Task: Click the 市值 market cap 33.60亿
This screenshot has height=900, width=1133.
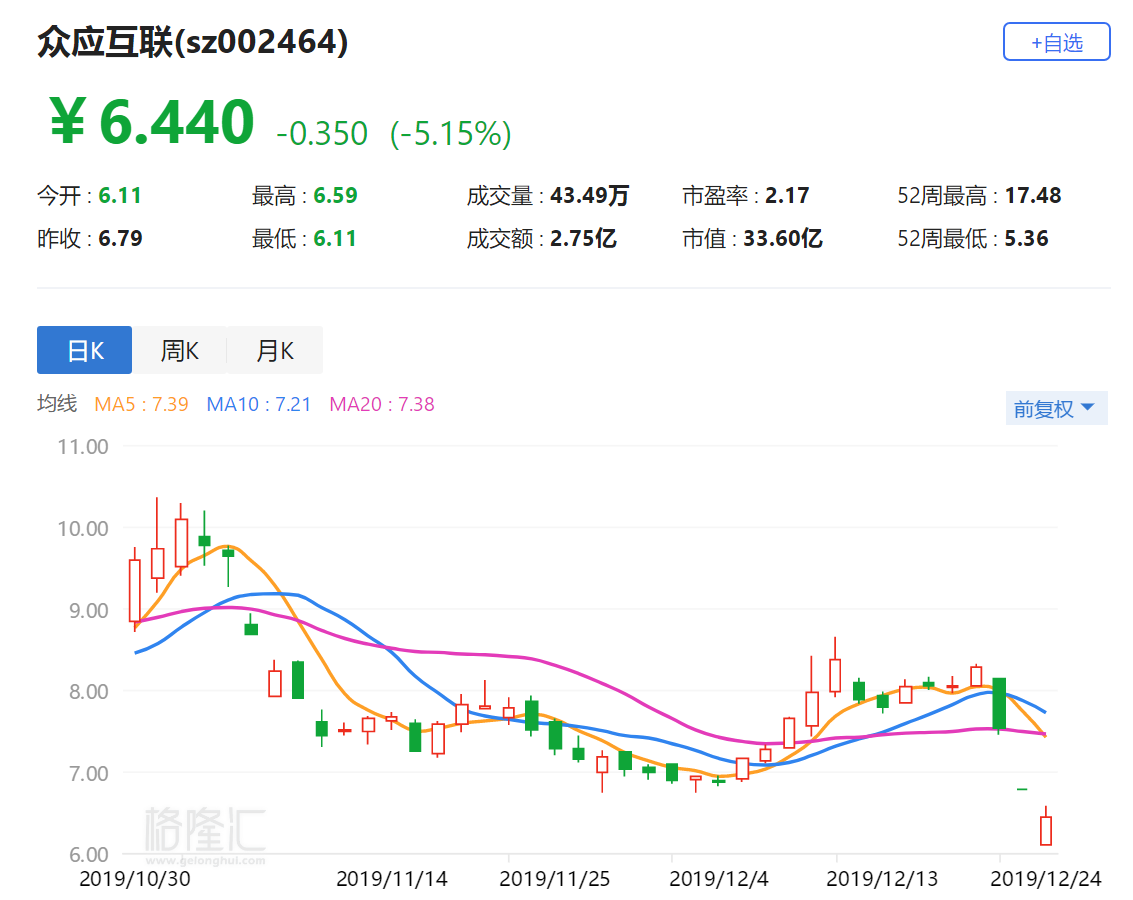Action: [783, 238]
